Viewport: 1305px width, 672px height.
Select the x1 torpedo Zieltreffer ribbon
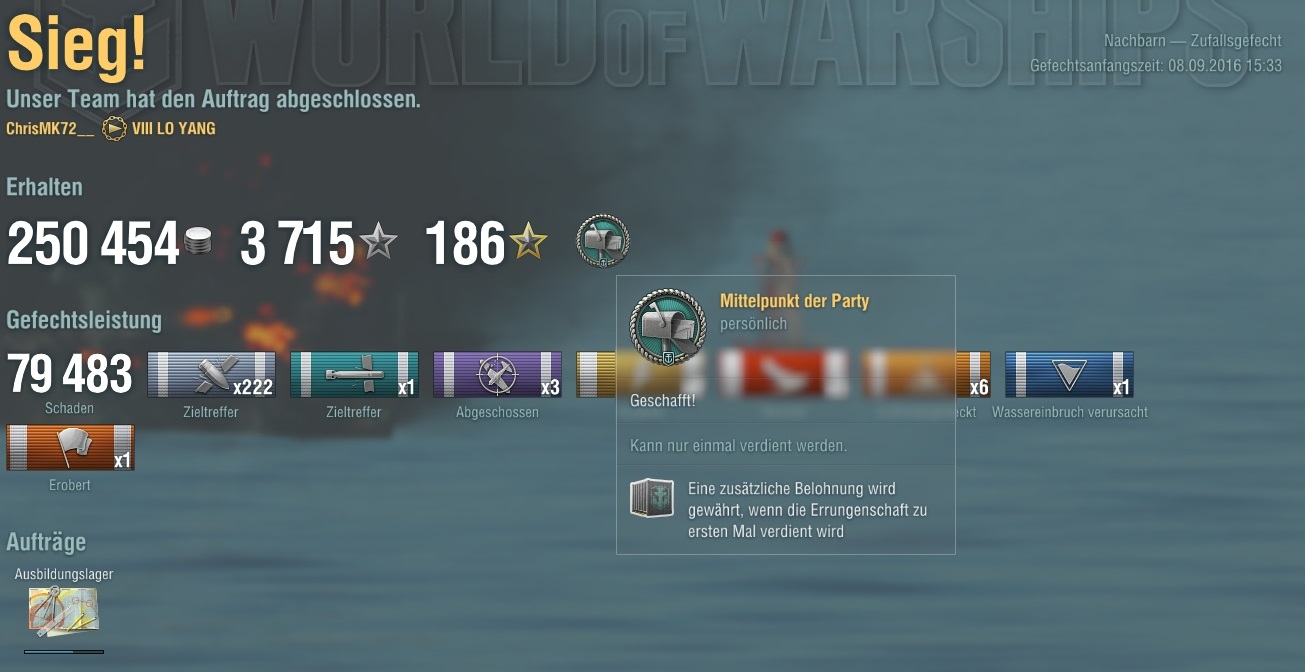point(354,374)
